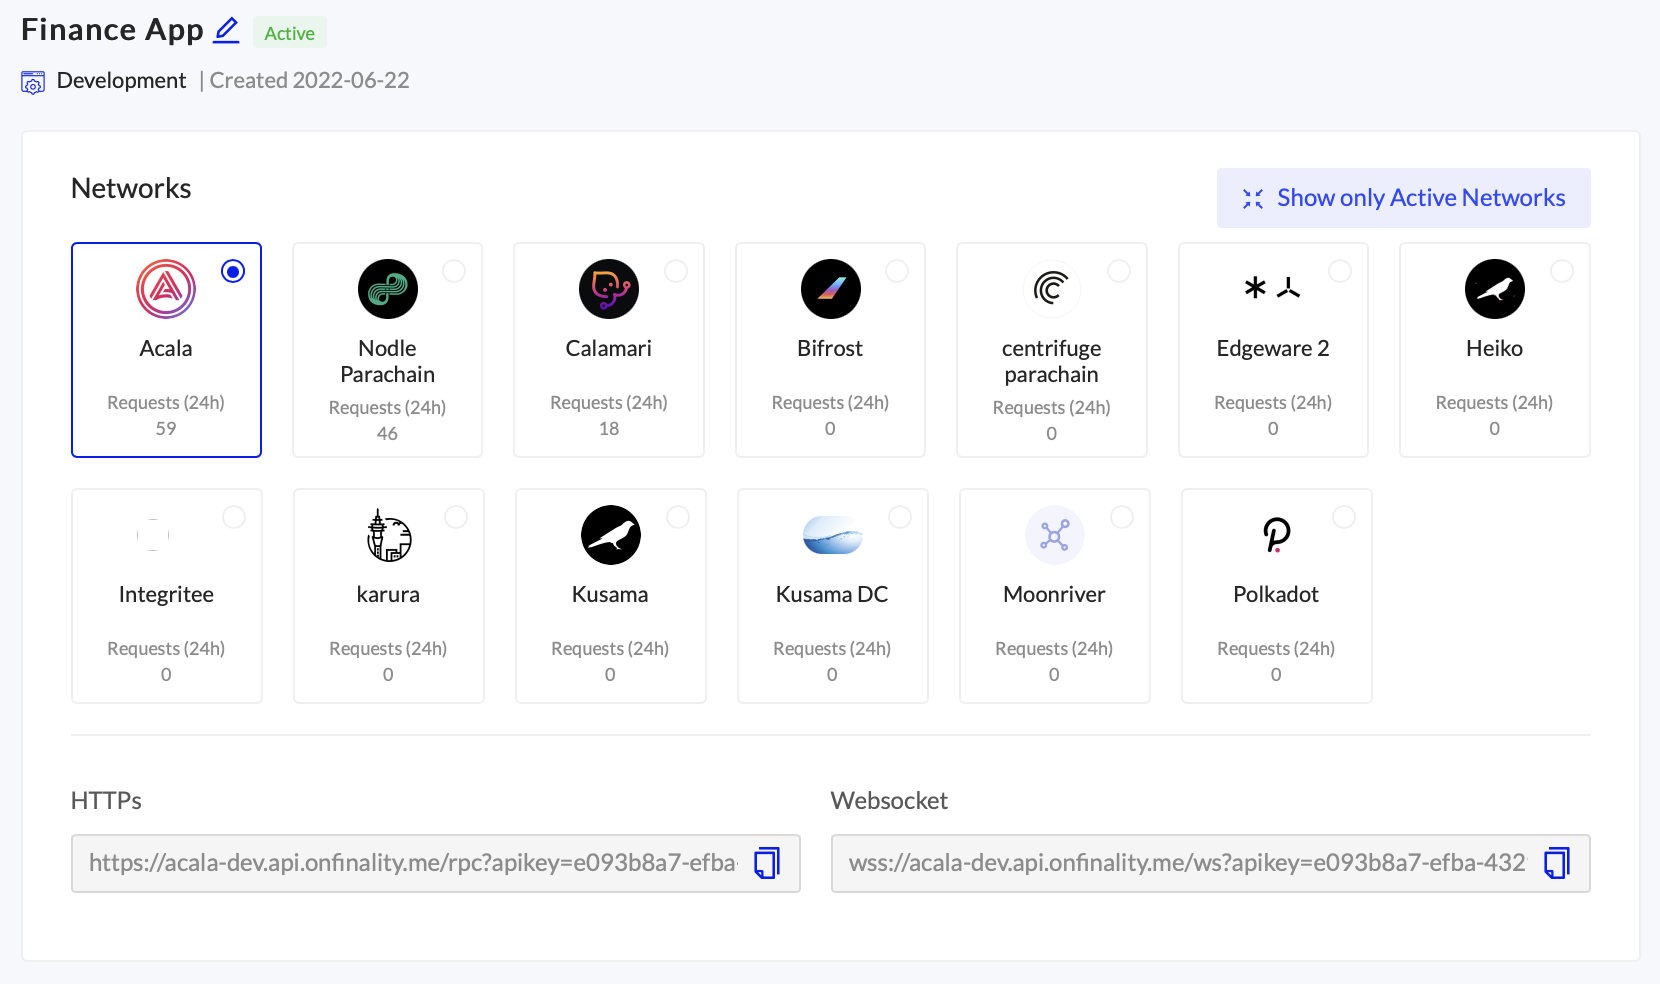Open the Kusama DC network card
Viewport: 1660px width, 984px height.
832,596
